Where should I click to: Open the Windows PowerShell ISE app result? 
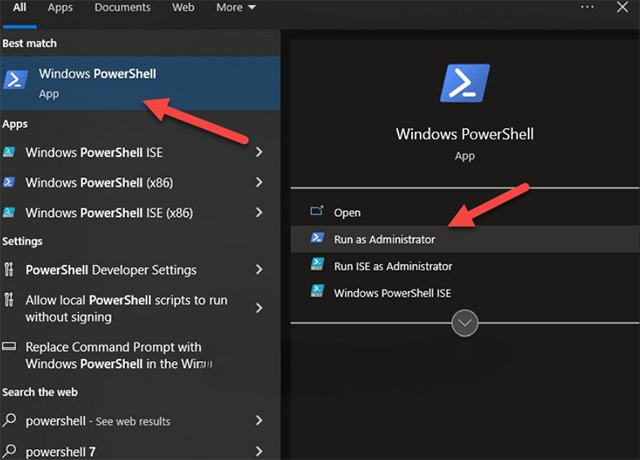click(x=140, y=152)
